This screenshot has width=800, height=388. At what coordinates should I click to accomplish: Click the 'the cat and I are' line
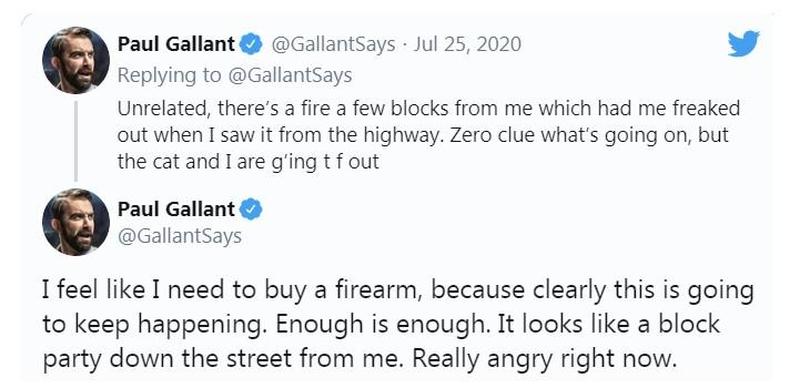tap(189, 162)
